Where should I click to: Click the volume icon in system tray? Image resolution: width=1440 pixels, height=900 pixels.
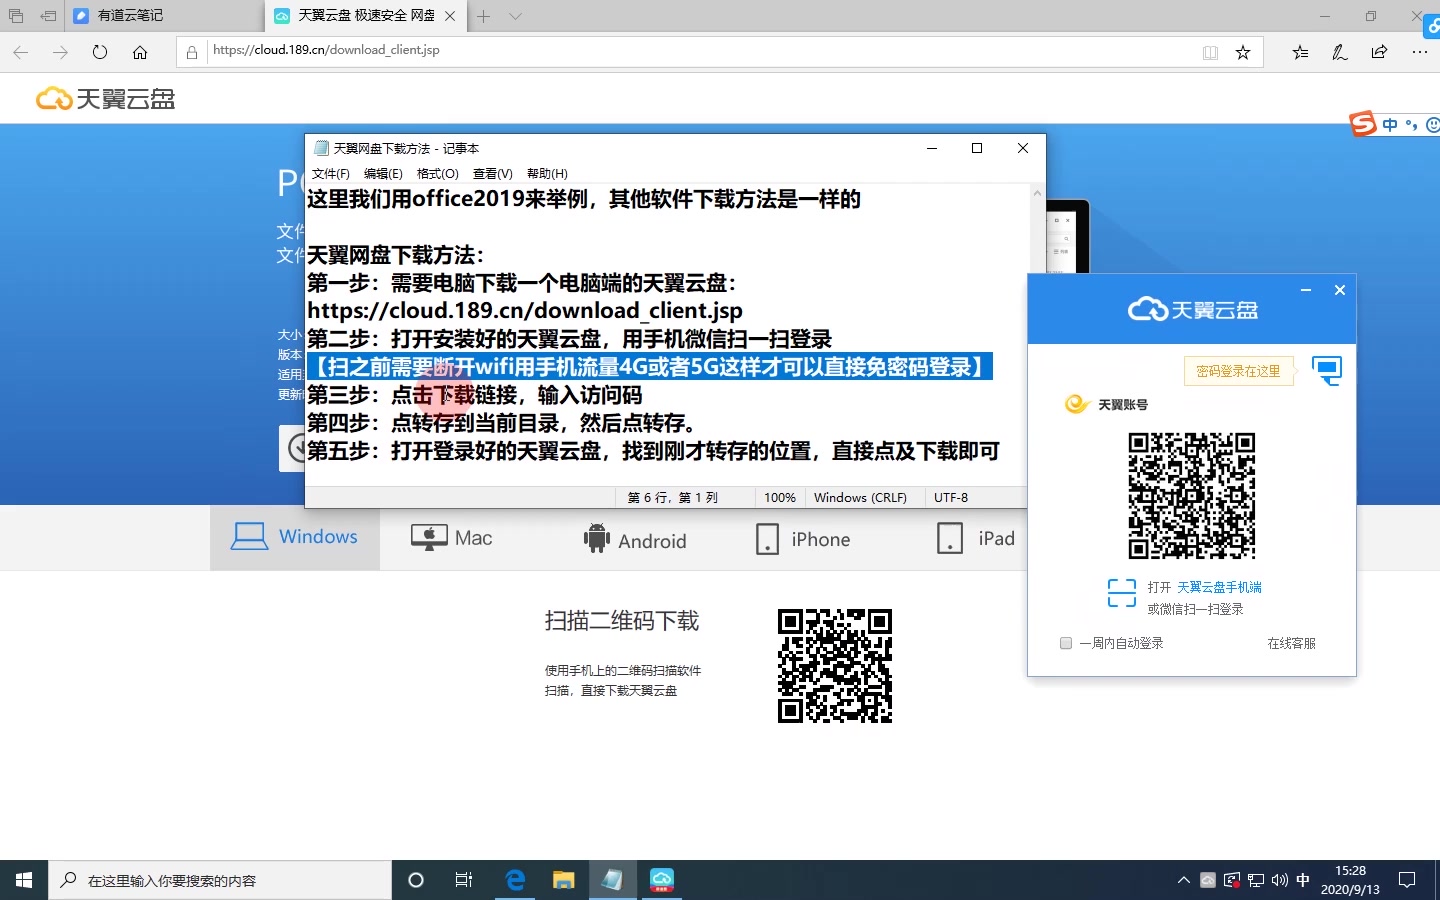coord(1280,880)
